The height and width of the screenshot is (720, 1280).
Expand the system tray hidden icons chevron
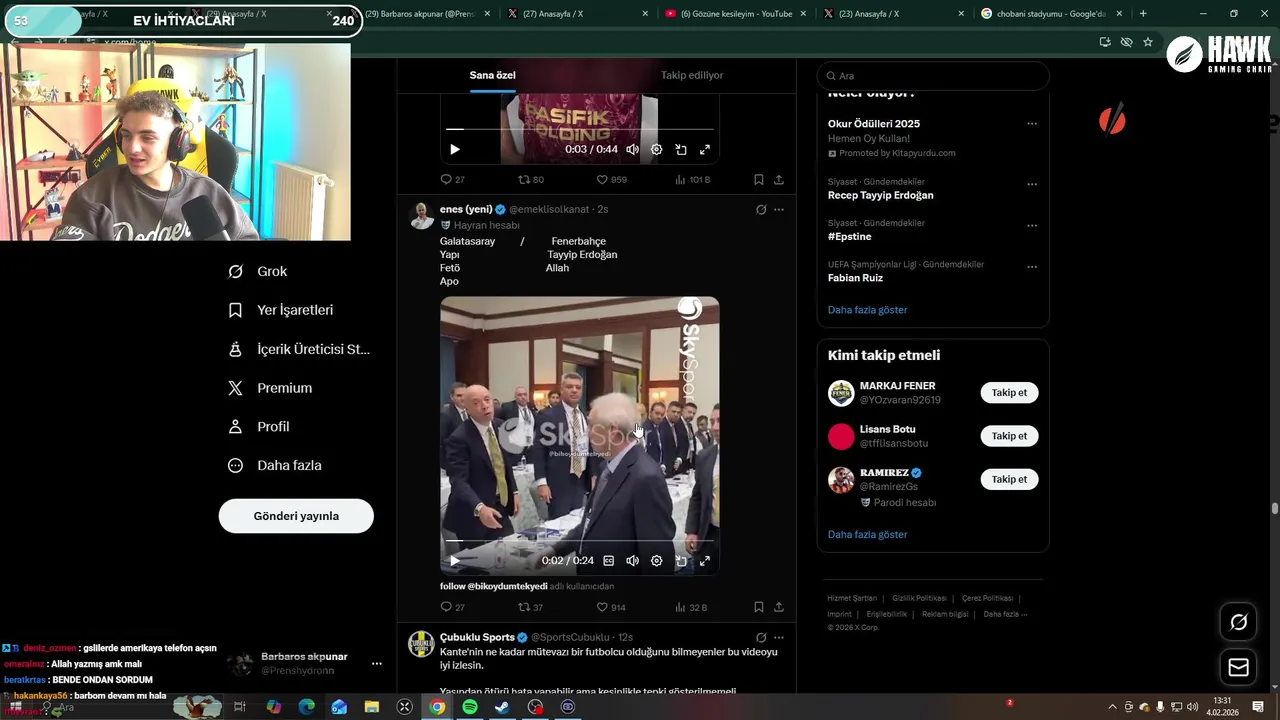click(x=1114, y=707)
